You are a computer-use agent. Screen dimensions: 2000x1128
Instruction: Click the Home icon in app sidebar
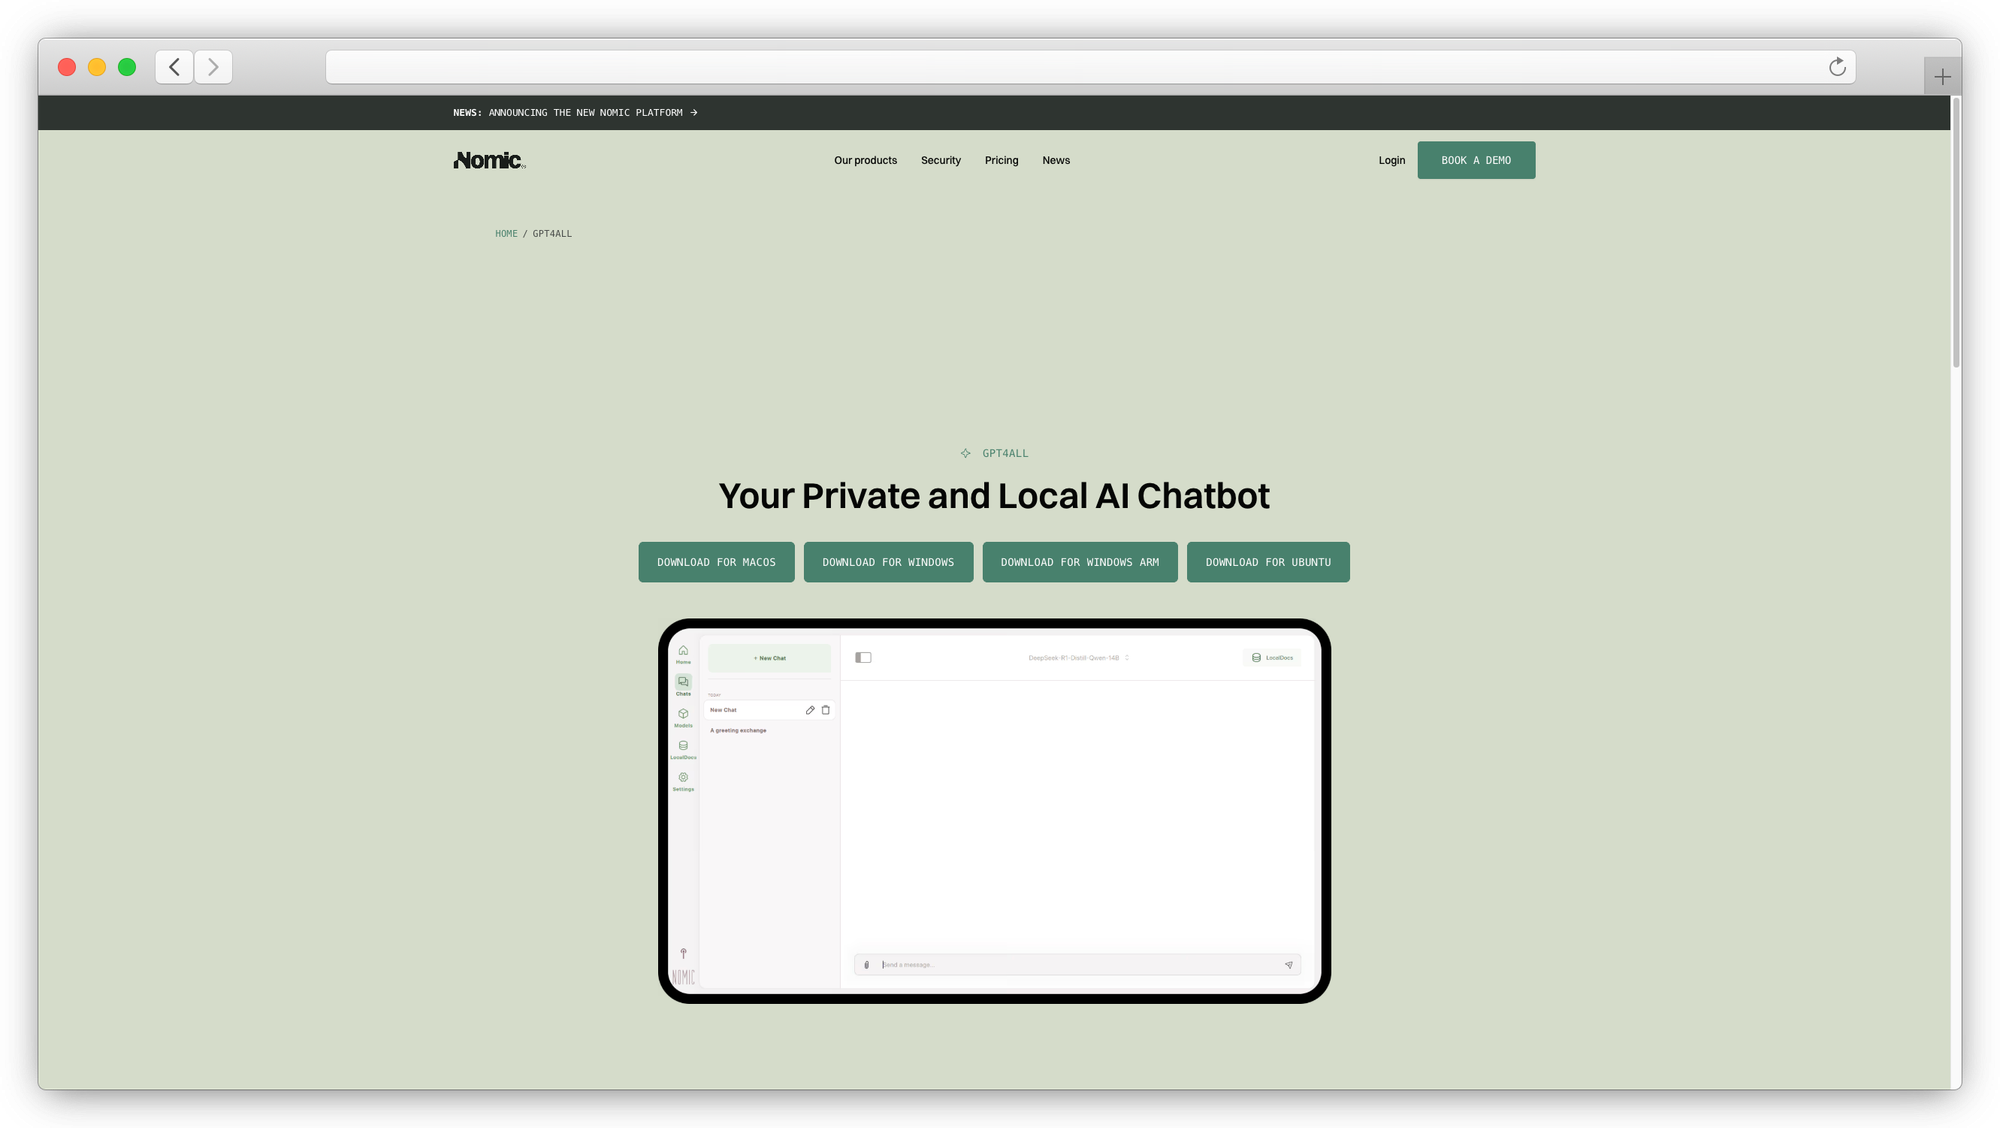tap(683, 651)
